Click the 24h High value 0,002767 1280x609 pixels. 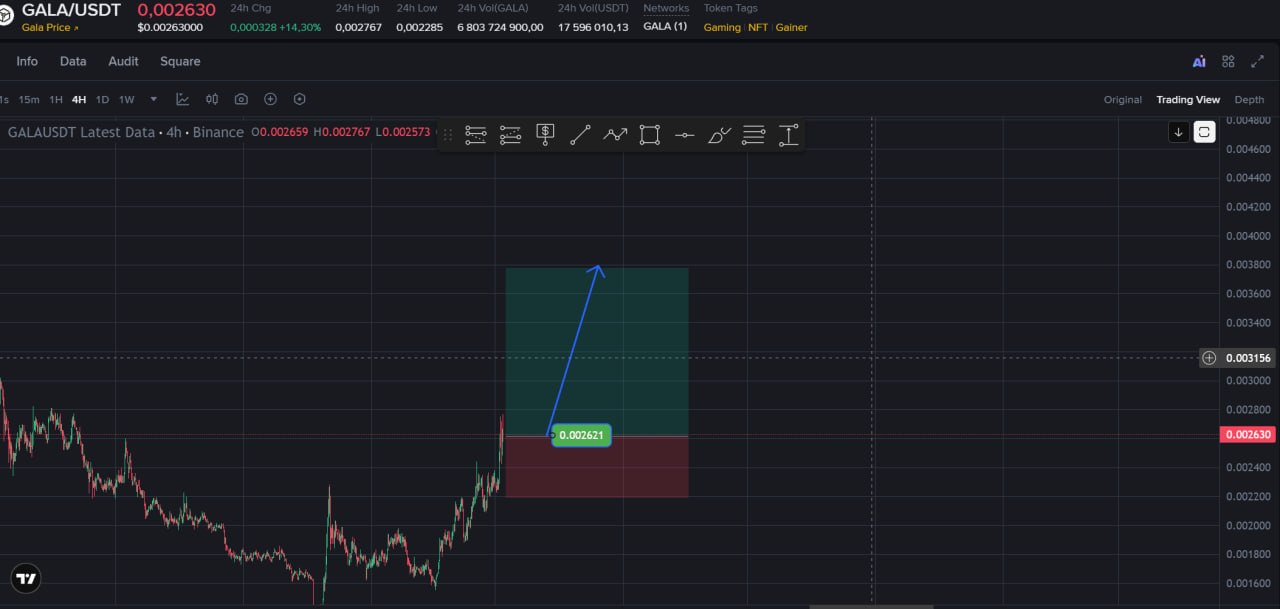(x=358, y=27)
